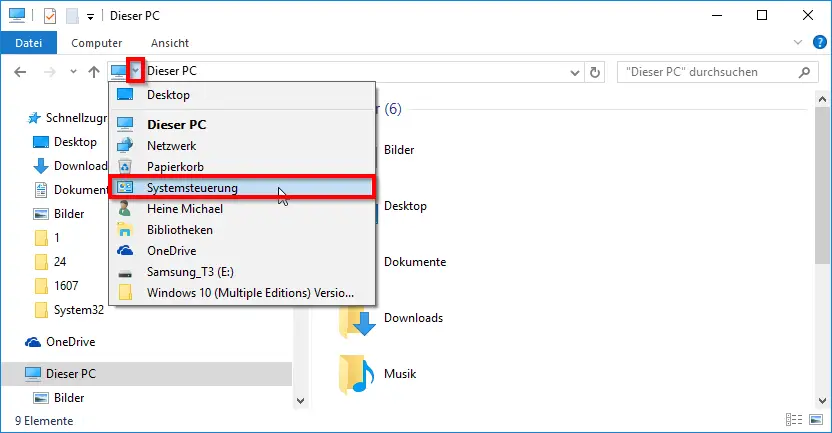Open folder 1 in the navigation pane
This screenshot has width=832, height=433.
(47, 238)
